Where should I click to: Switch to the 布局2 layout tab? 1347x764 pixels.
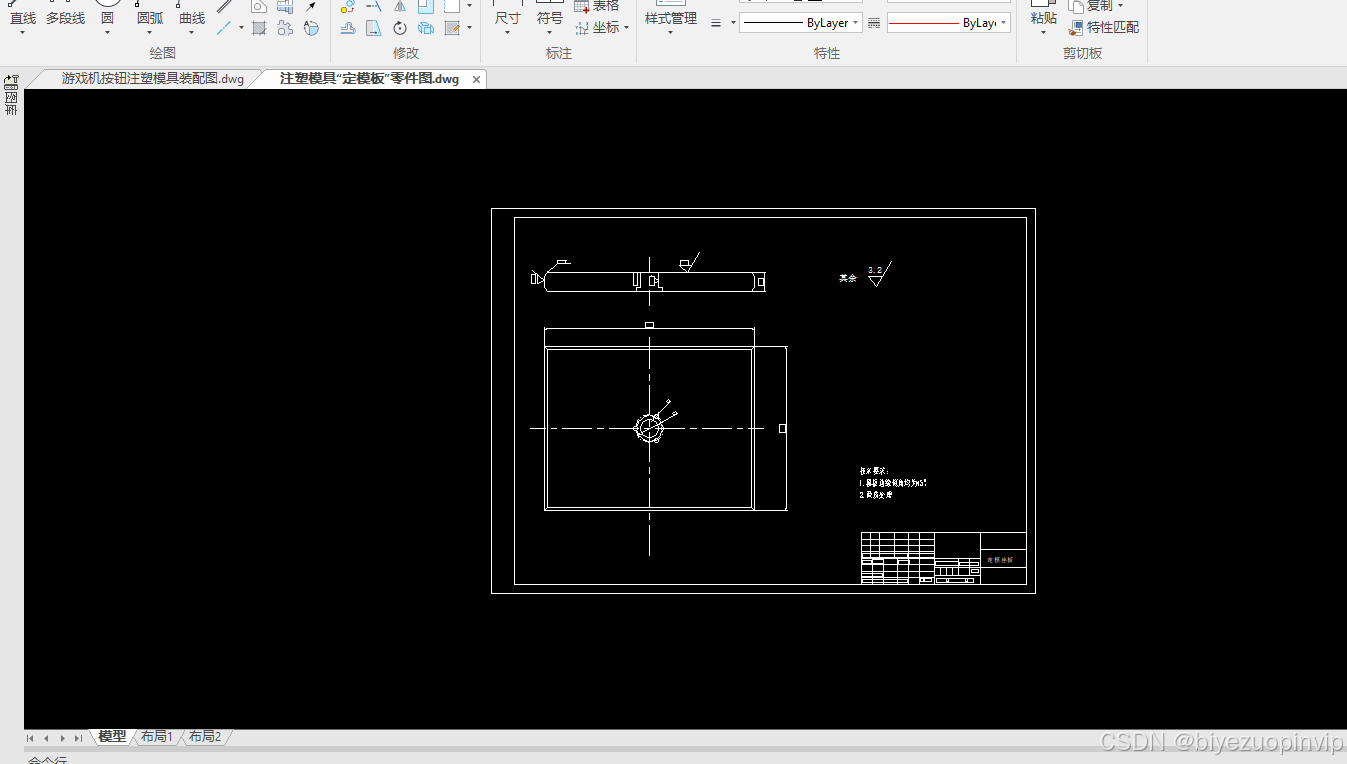(204, 737)
